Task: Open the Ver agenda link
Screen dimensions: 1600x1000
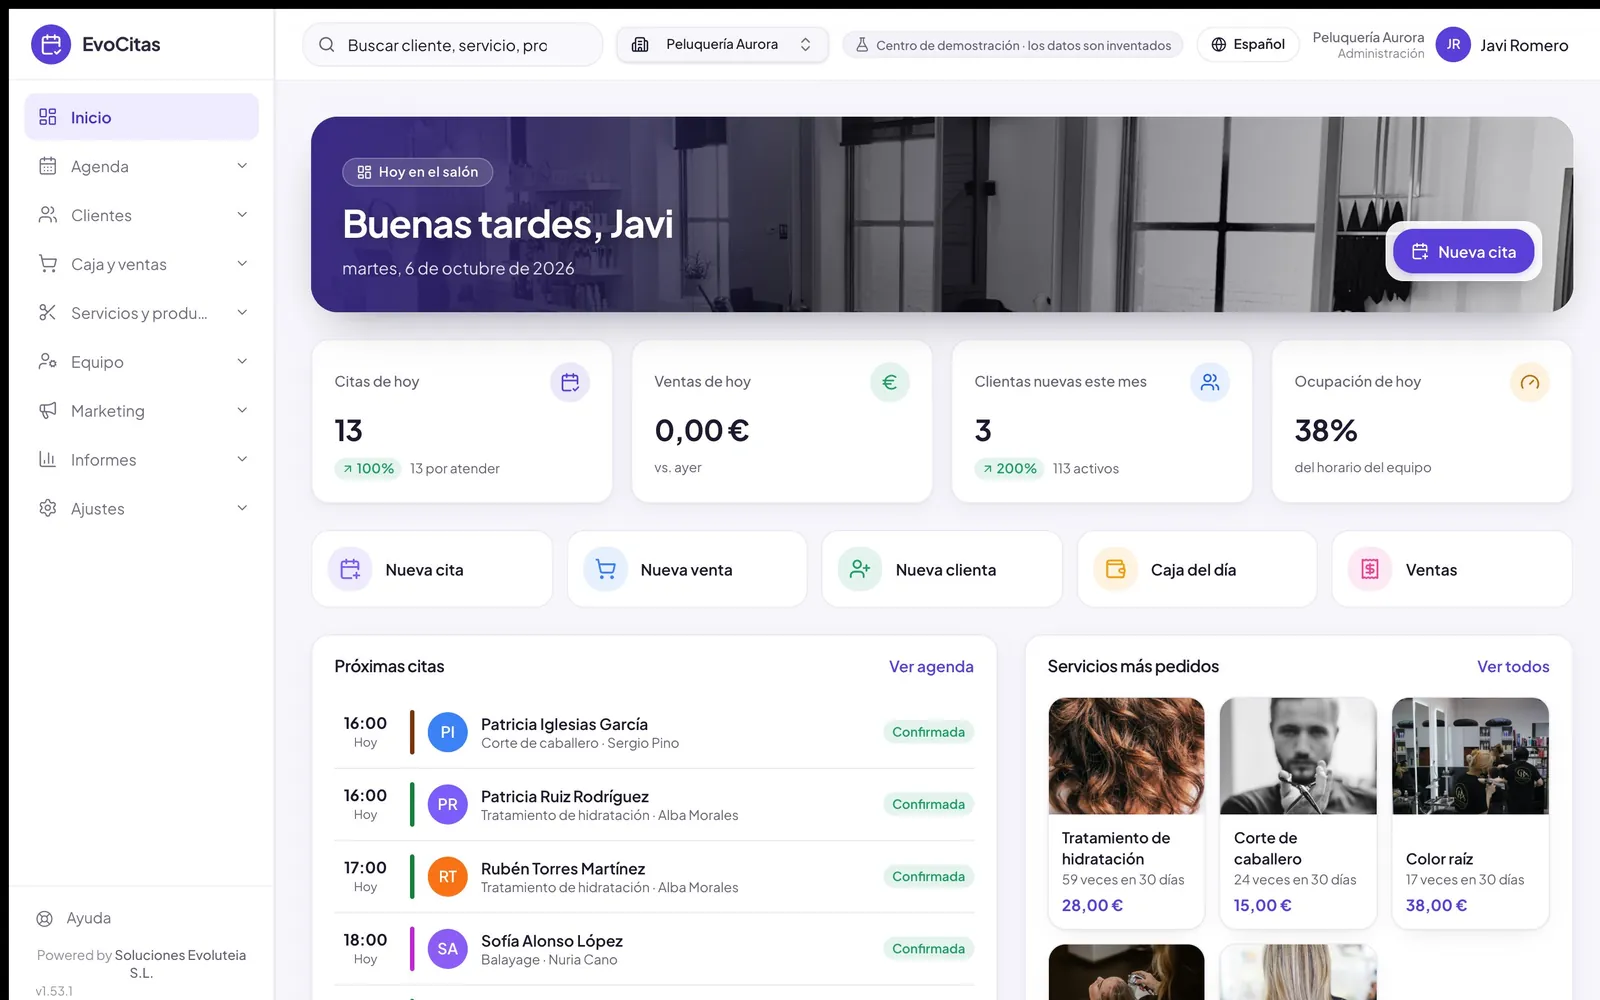Action: click(931, 667)
